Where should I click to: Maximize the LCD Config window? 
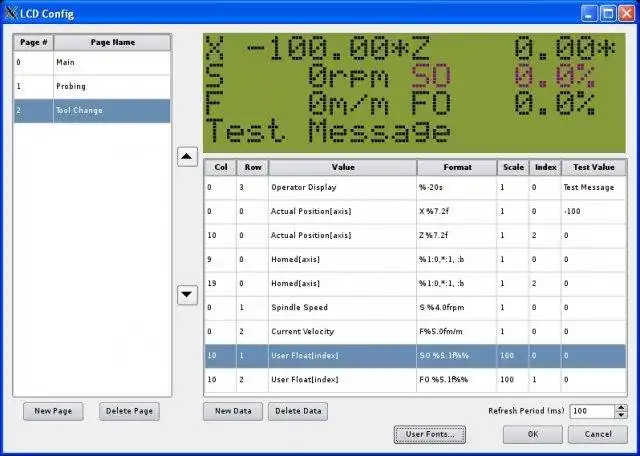pos(608,13)
